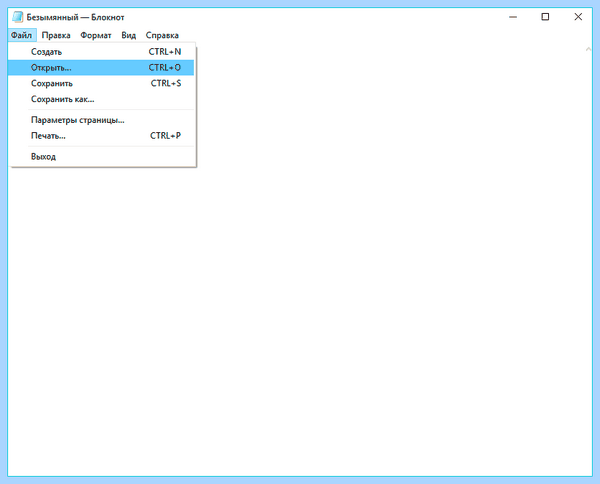
Task: Minimize the Notepad window
Action: [513, 17]
